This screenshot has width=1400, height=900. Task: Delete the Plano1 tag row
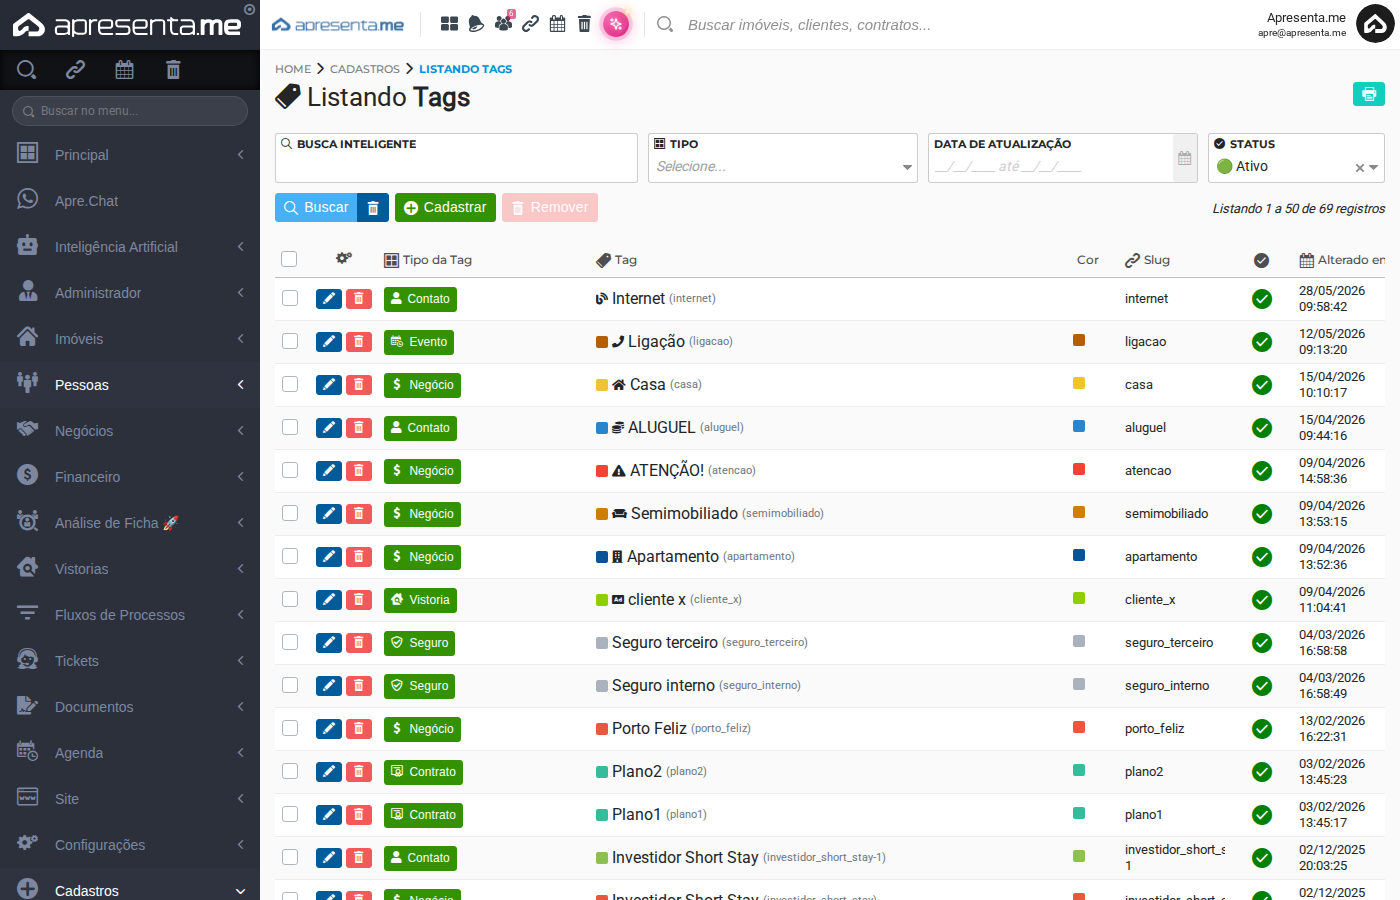coord(359,815)
